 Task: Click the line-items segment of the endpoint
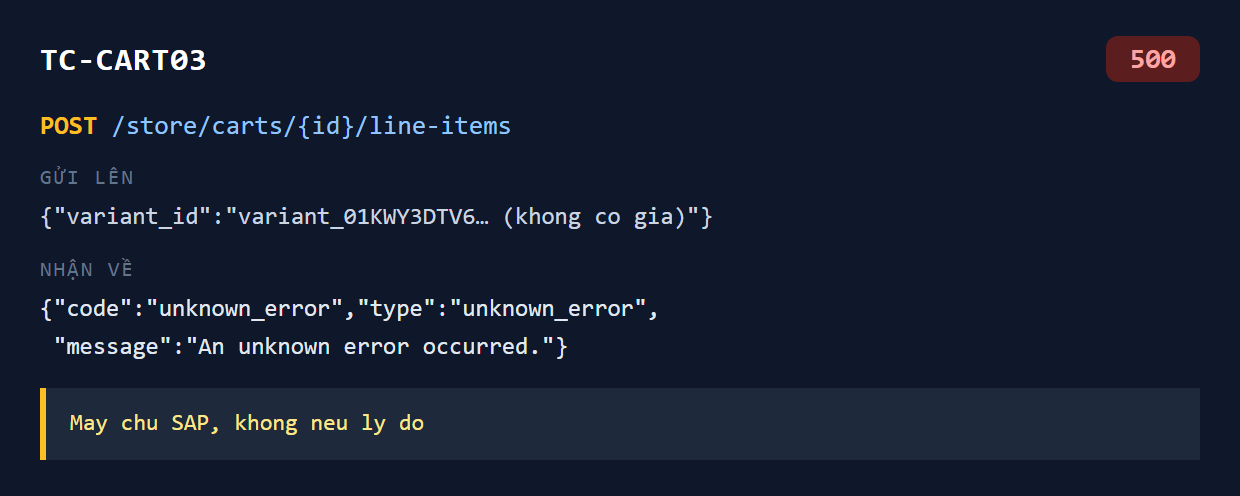click(440, 126)
